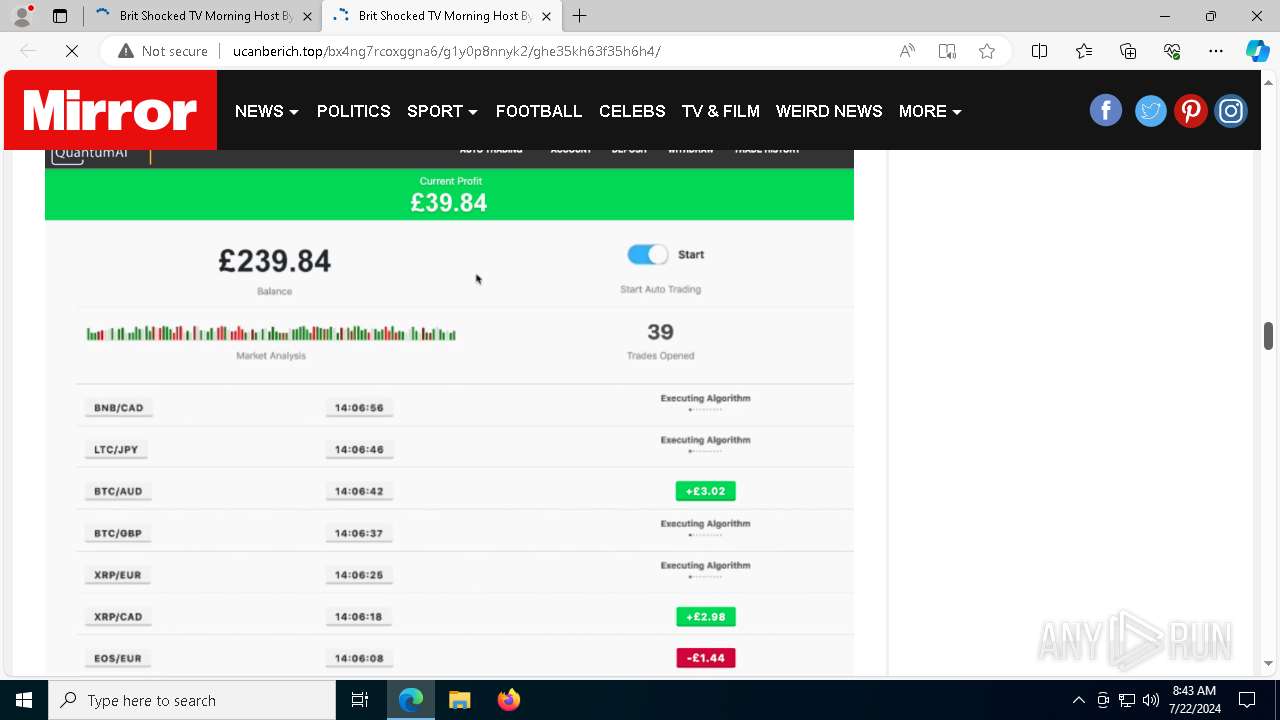Image resolution: width=1280 pixels, height=720 pixels.
Task: Open the TV & FILM section
Action: click(x=721, y=111)
